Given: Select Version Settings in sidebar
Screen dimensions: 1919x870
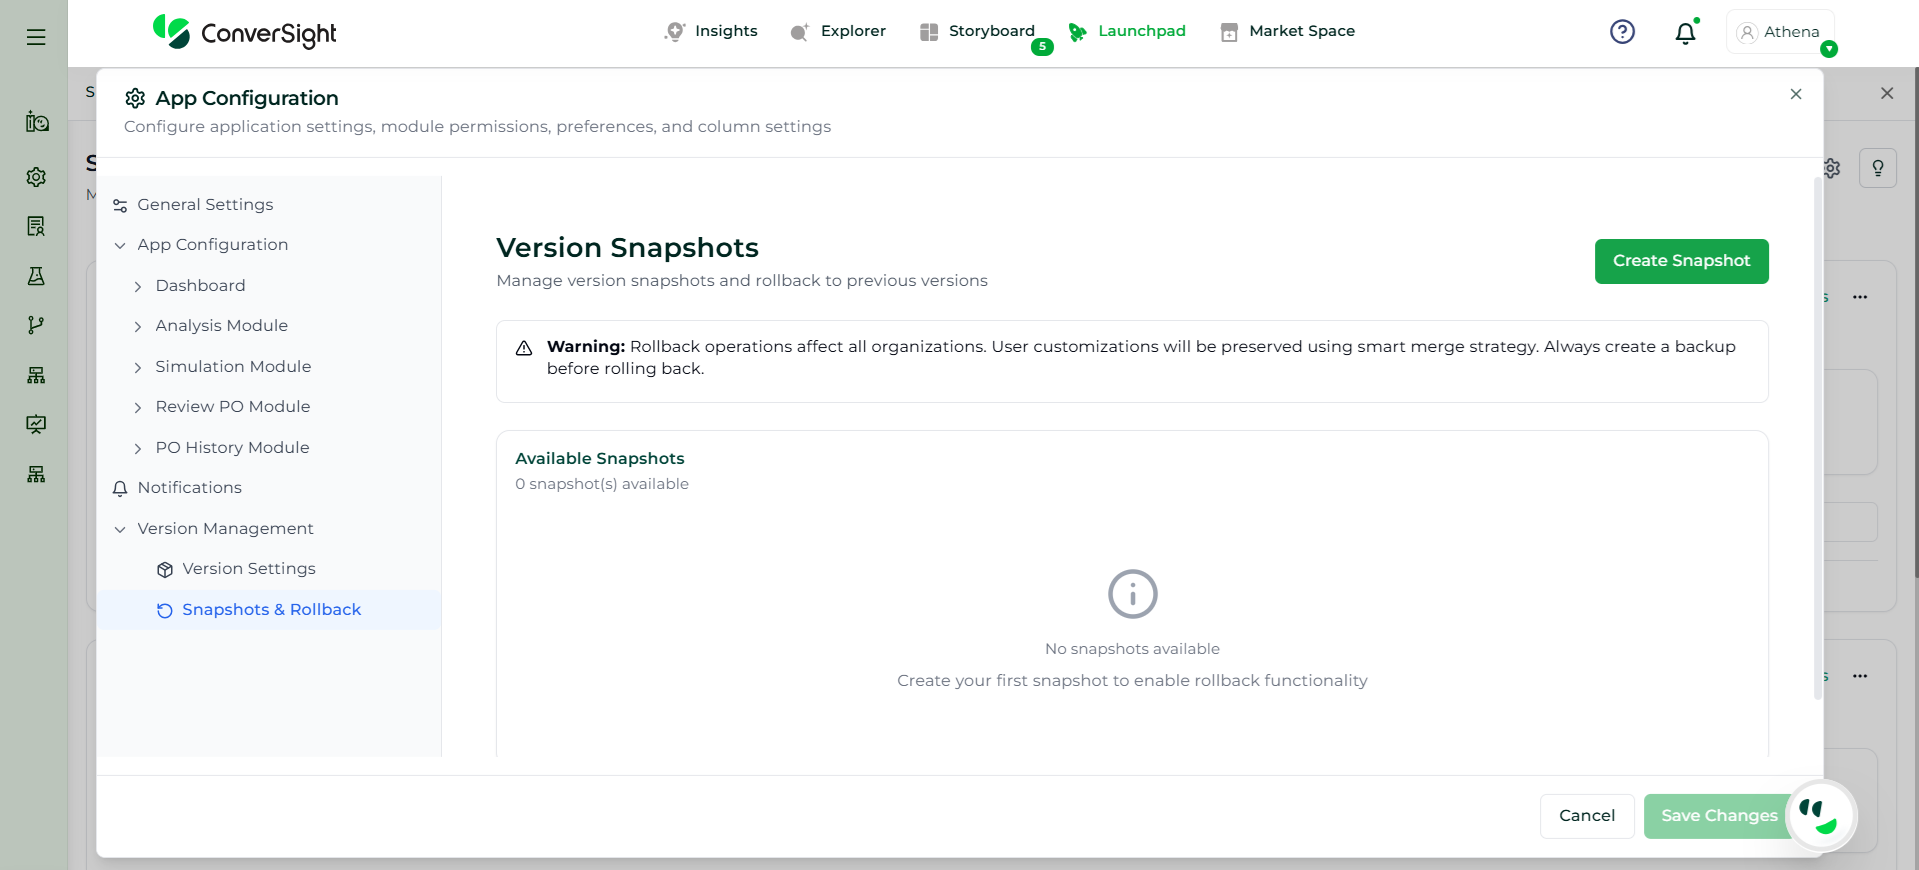Looking at the screenshot, I should pos(248,569).
